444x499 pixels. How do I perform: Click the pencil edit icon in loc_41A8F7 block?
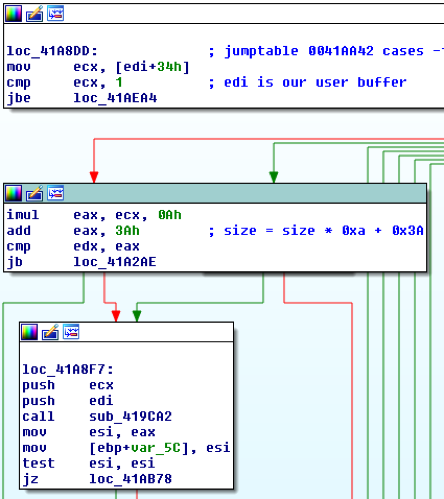click(50, 332)
